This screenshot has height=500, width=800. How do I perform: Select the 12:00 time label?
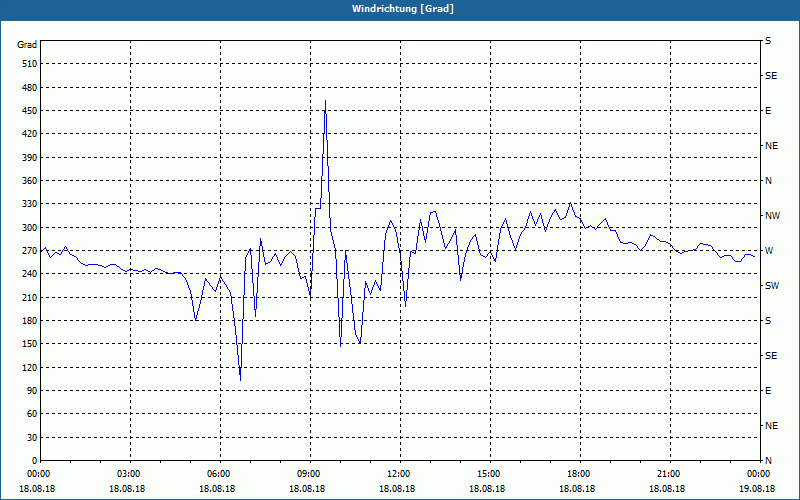click(x=396, y=474)
